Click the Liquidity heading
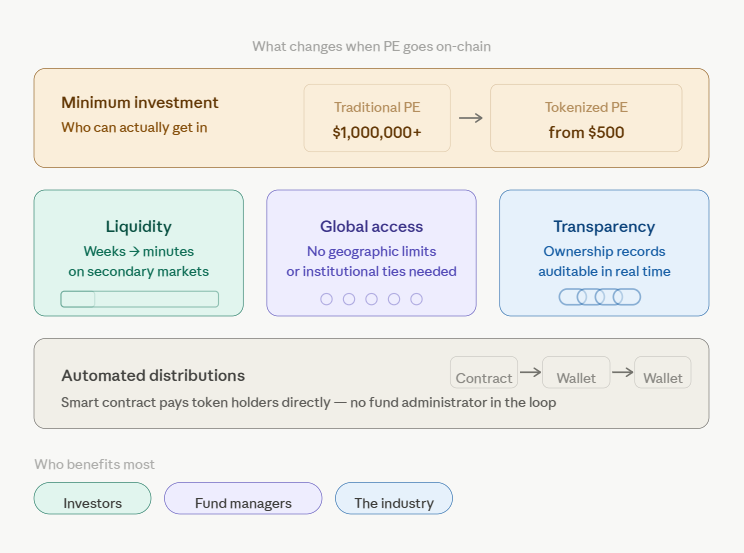 pos(139,226)
